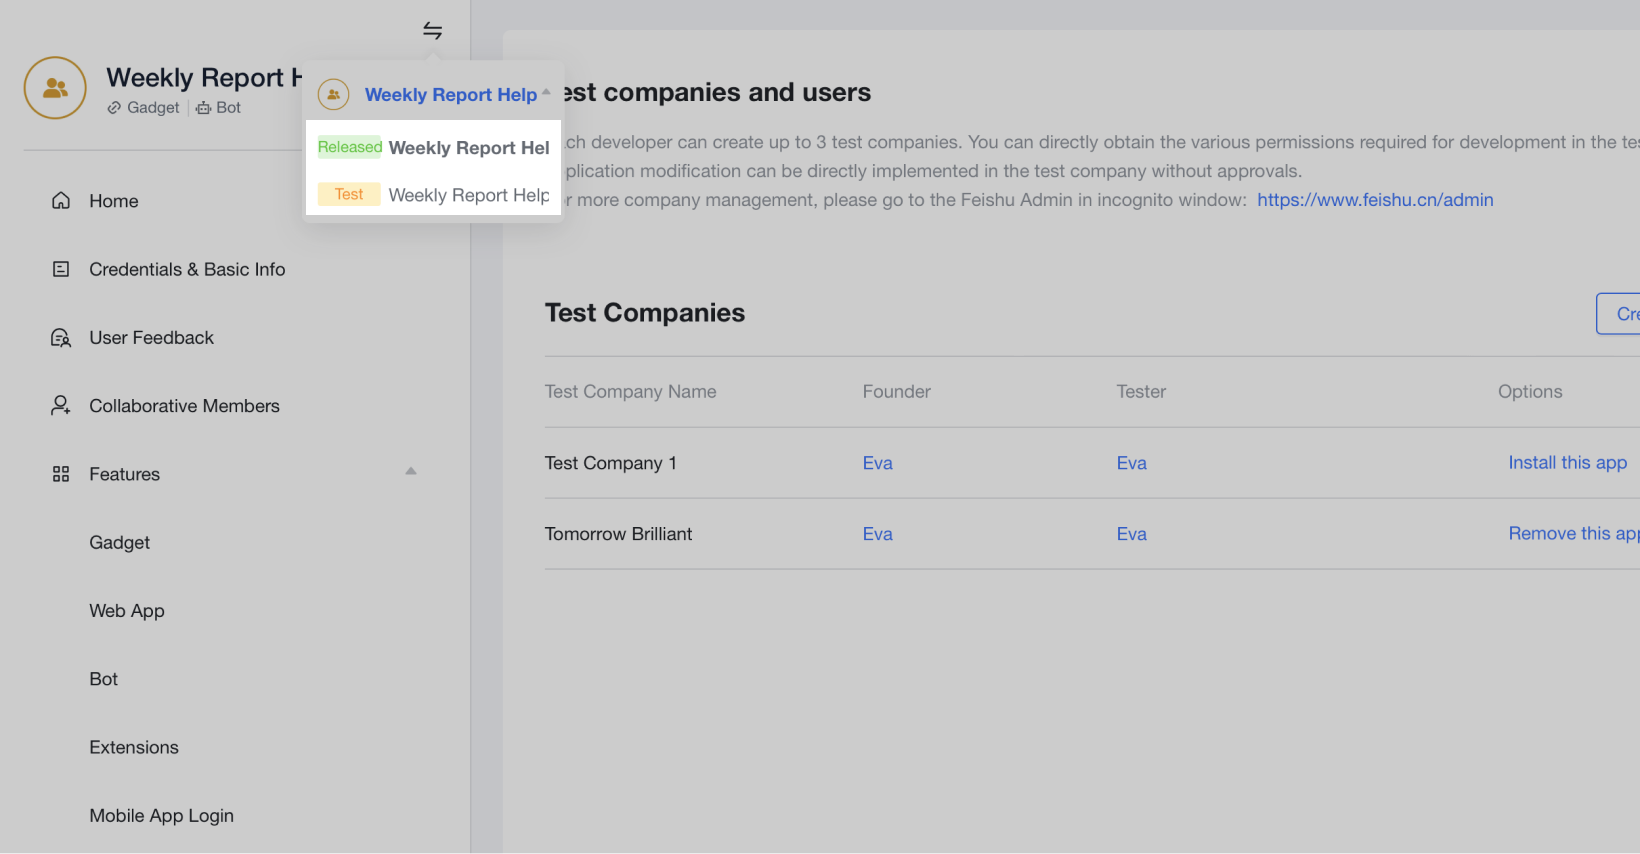The width and height of the screenshot is (1640, 854).
Task: Click the Home house icon
Action: 61,201
